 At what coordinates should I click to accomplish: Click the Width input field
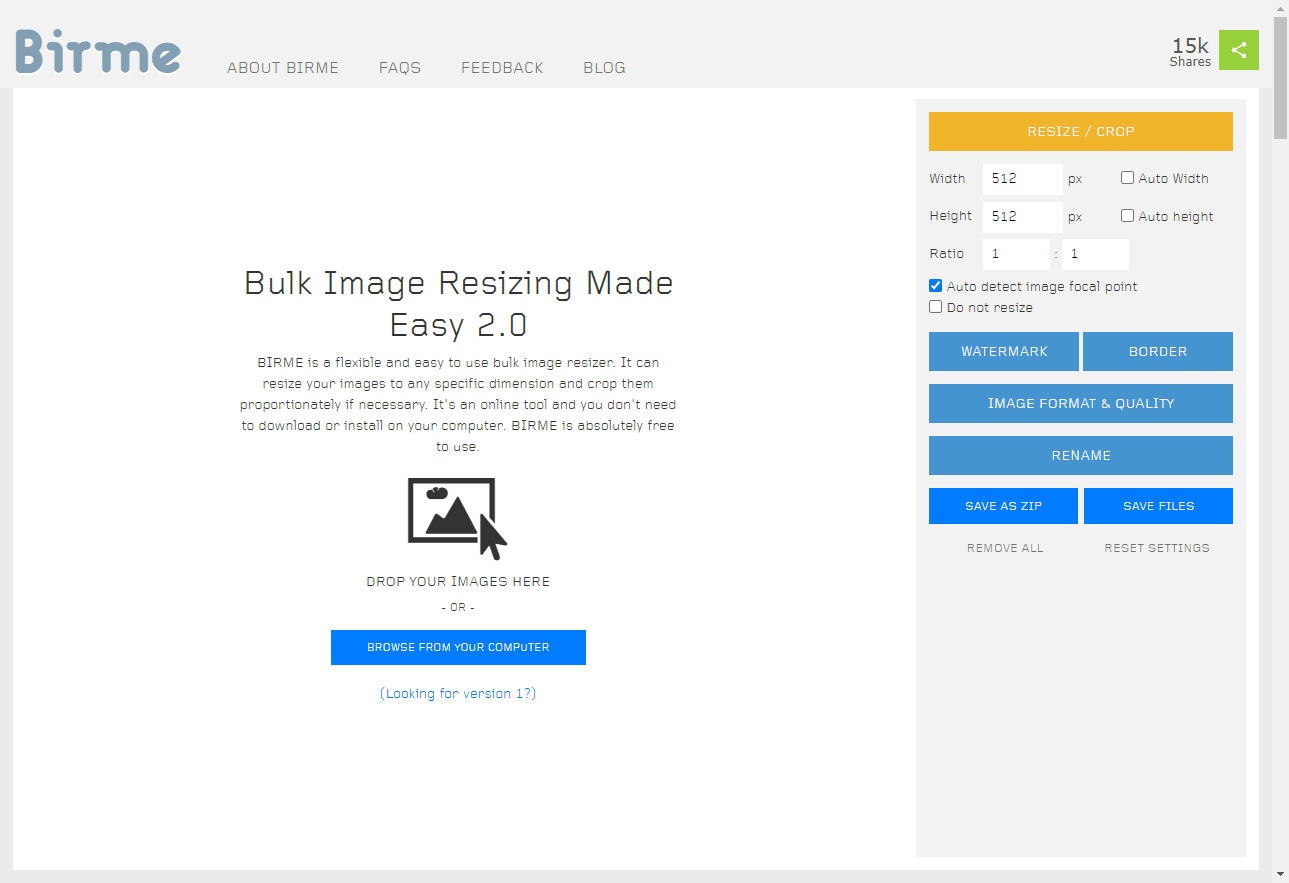[1023, 179]
